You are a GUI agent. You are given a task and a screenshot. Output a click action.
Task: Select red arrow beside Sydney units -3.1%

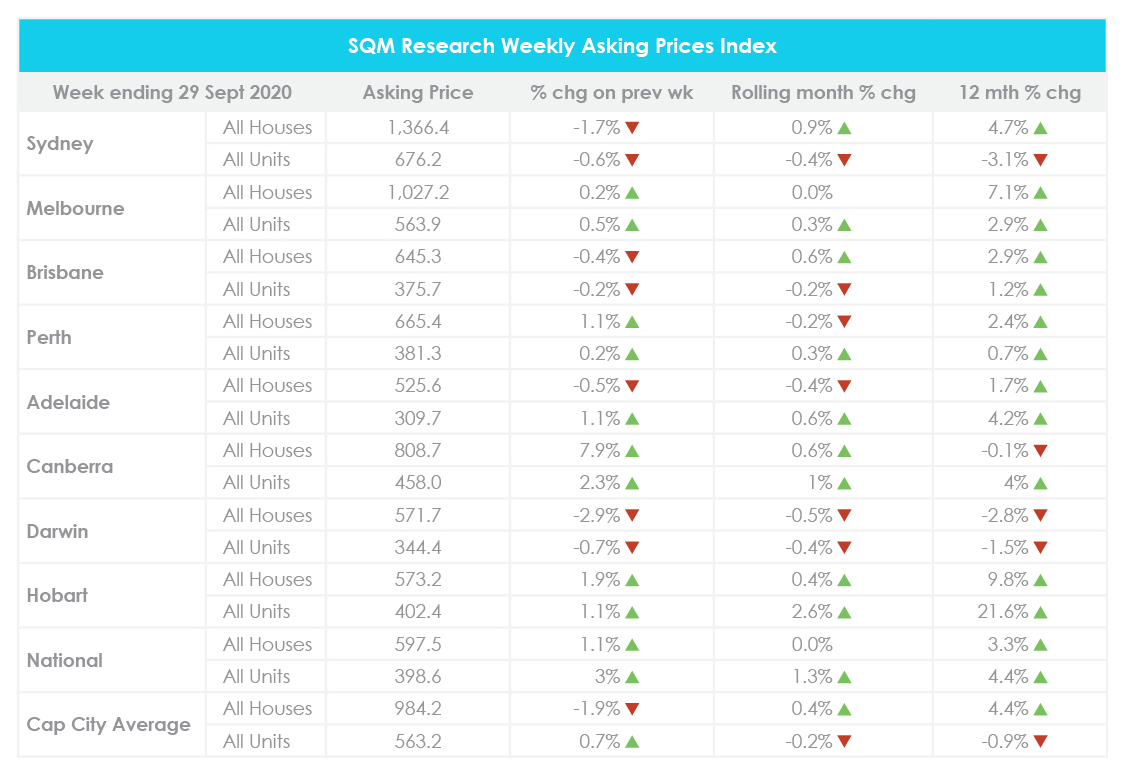coord(1040,160)
